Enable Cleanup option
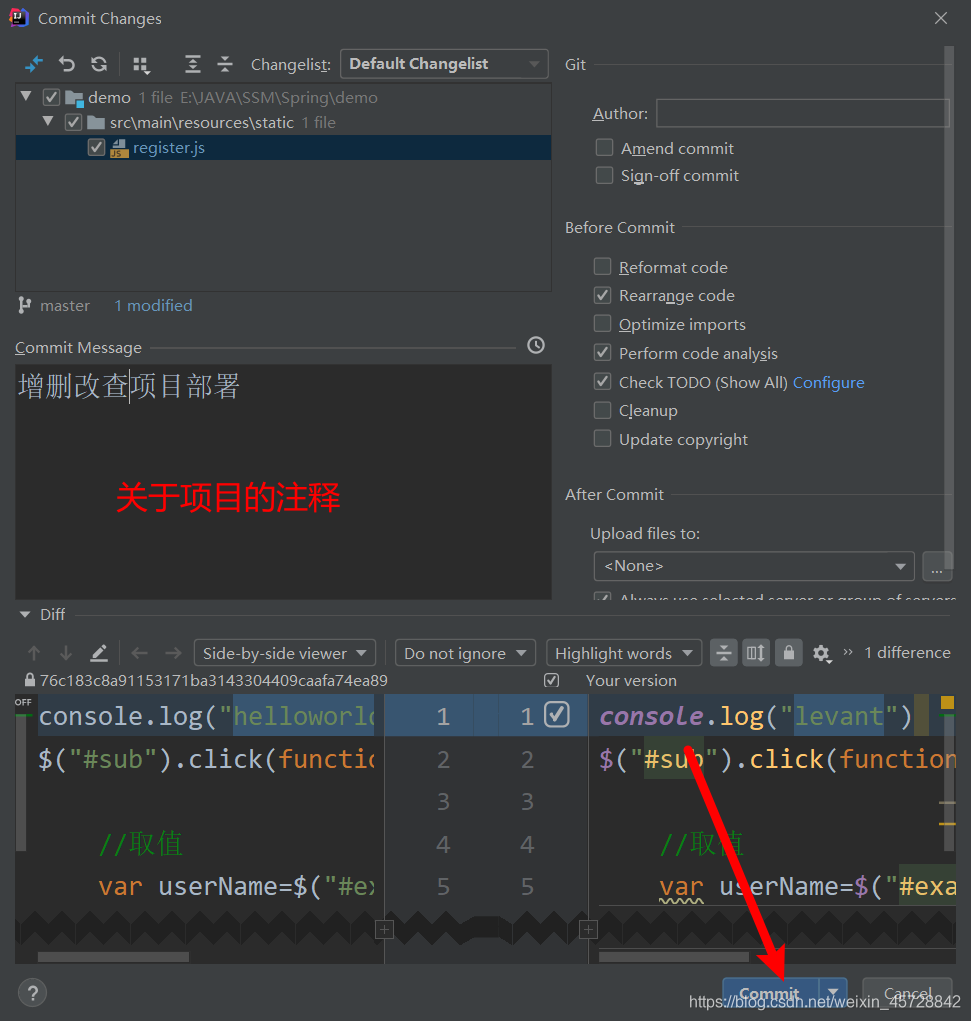 coord(602,410)
